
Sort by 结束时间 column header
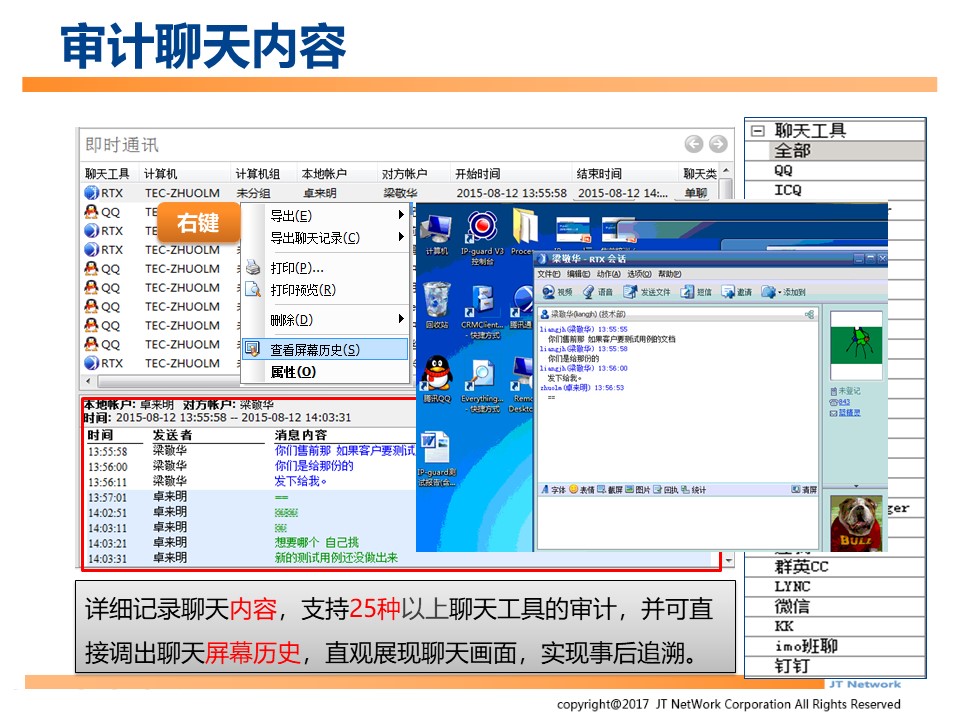[x=626, y=173]
